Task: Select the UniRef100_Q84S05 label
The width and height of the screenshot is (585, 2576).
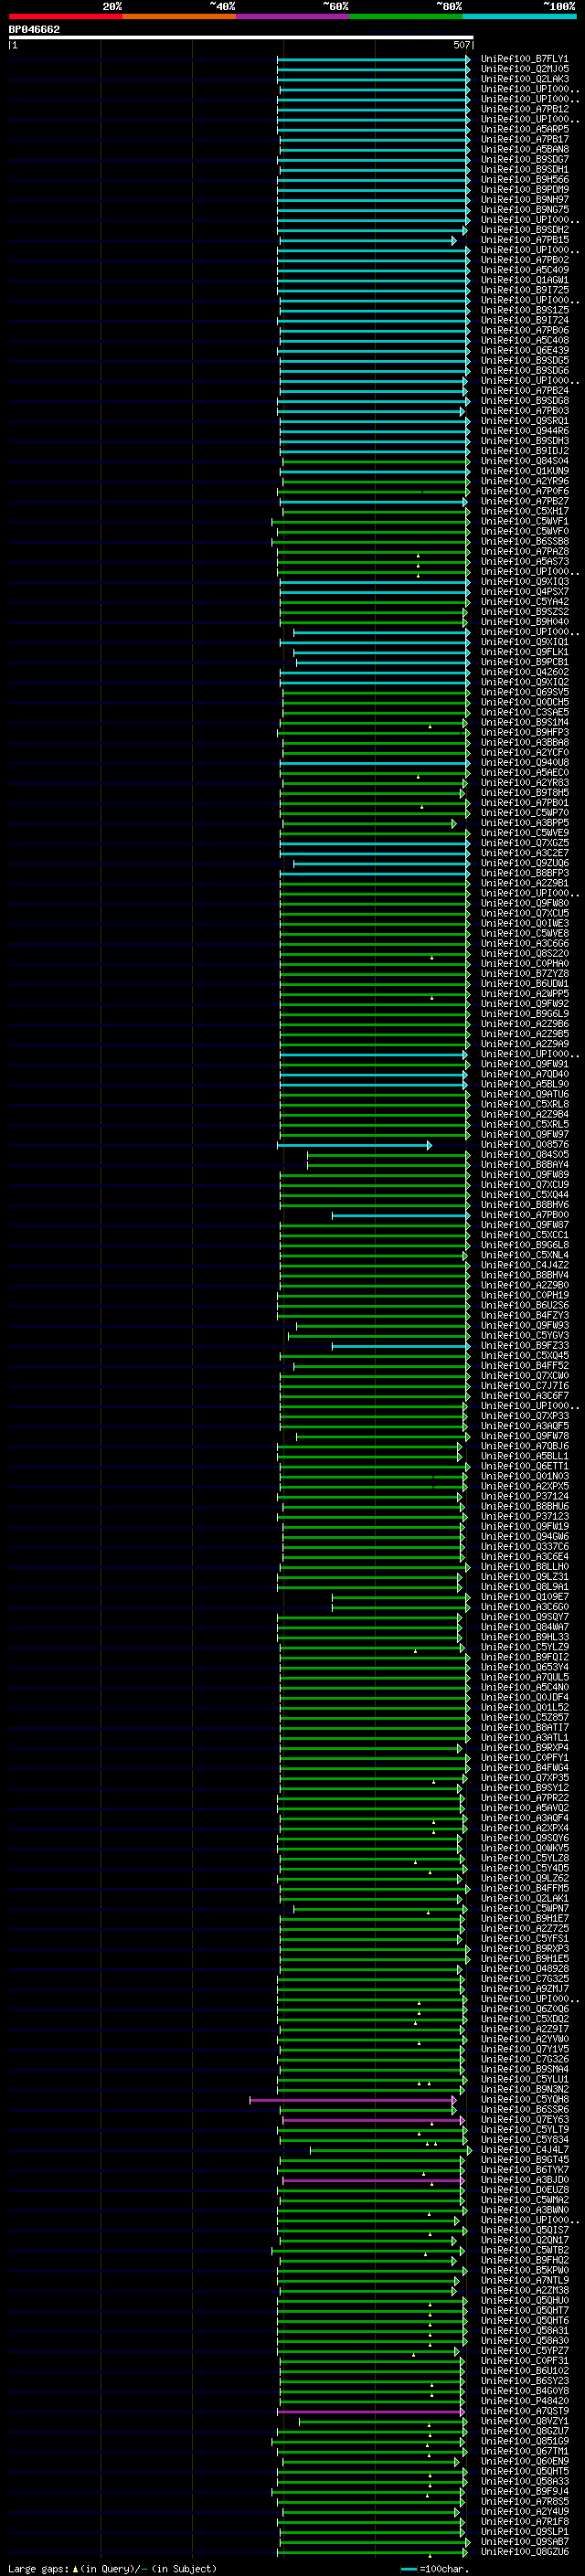Action: point(524,1155)
